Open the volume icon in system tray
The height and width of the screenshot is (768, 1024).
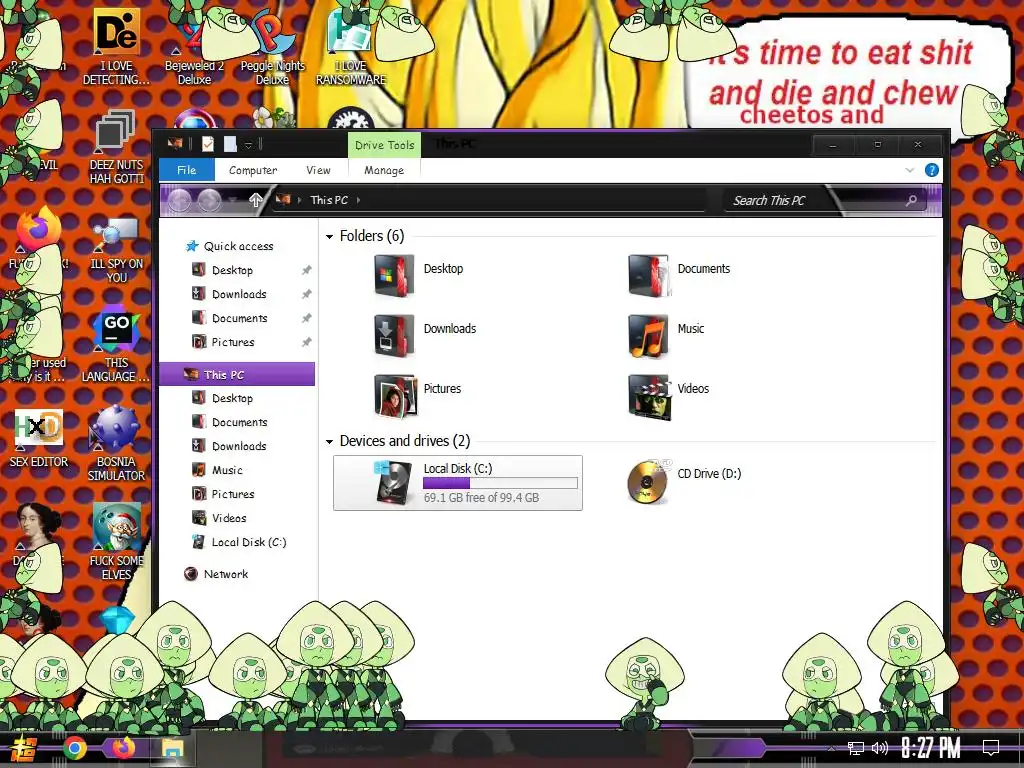[880, 748]
